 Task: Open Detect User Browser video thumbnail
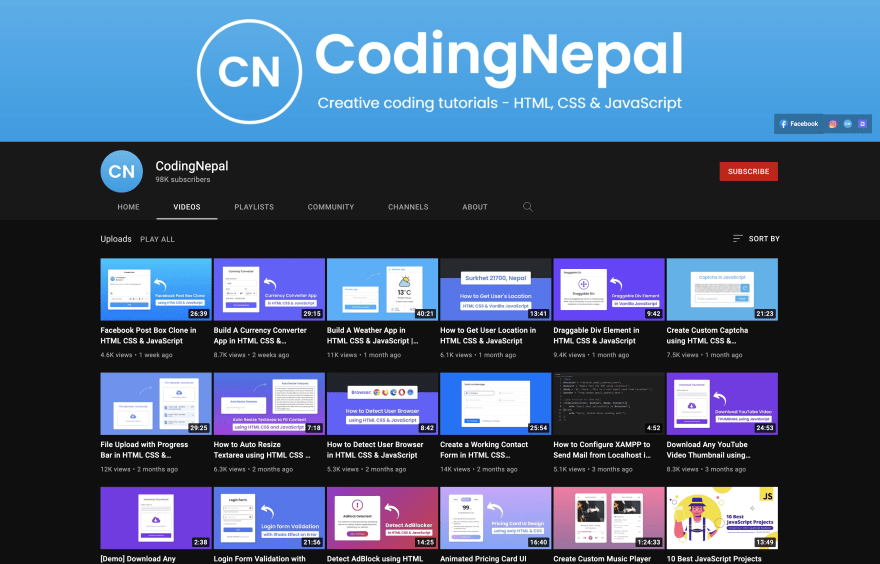(382, 403)
